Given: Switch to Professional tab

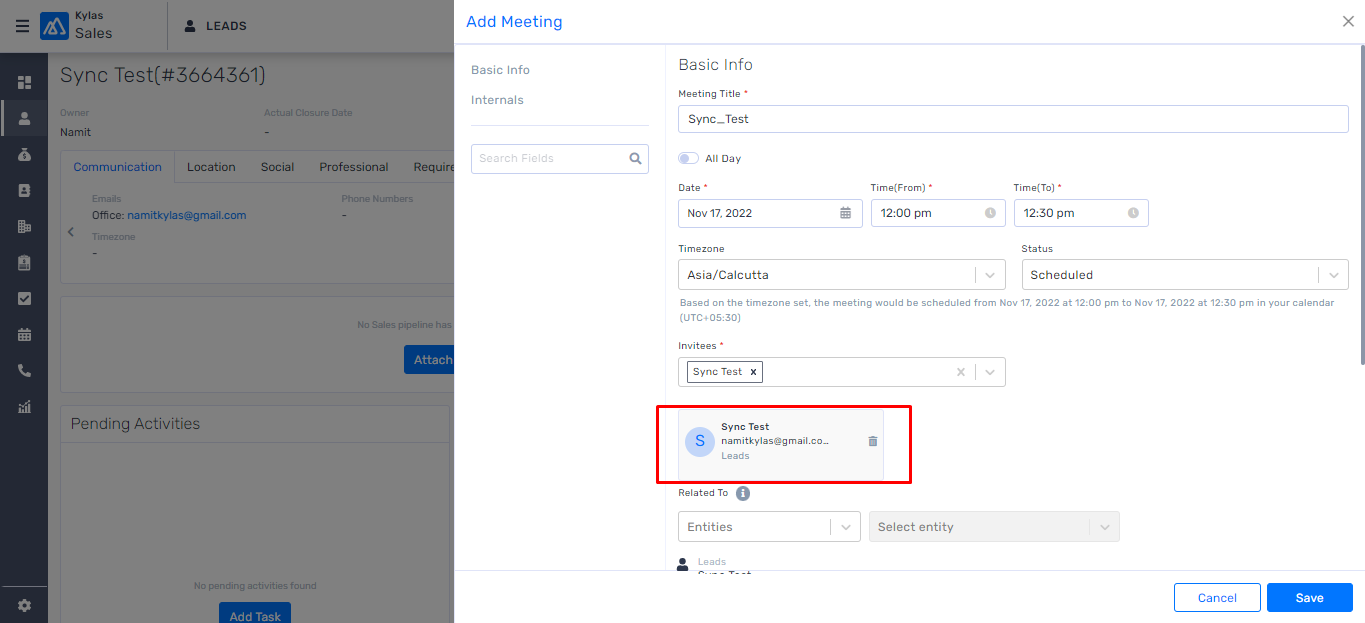Looking at the screenshot, I should [x=354, y=167].
